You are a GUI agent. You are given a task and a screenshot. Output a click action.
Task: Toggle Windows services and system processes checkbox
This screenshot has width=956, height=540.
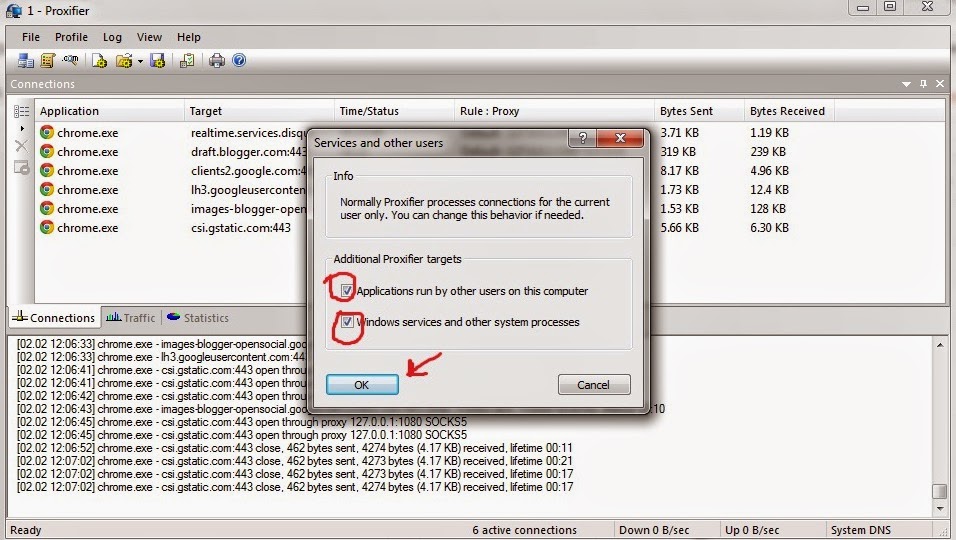pos(346,321)
